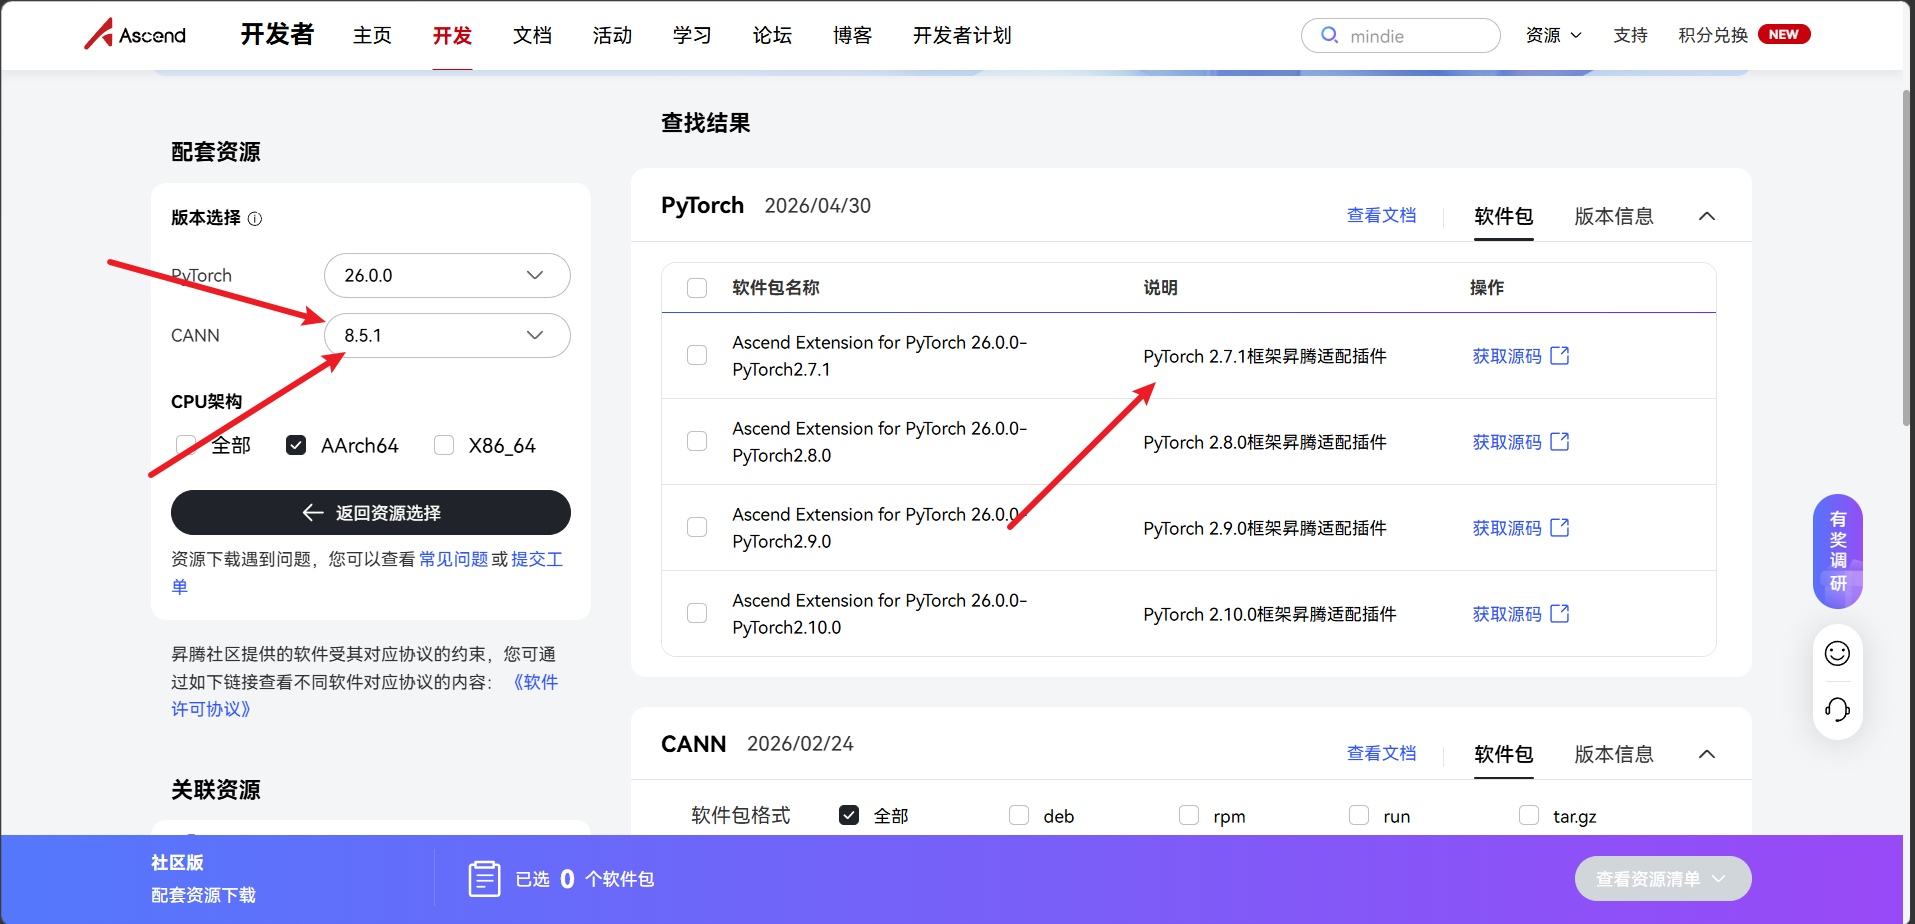Open the 查看资源清单 dropdown button

point(1663,879)
